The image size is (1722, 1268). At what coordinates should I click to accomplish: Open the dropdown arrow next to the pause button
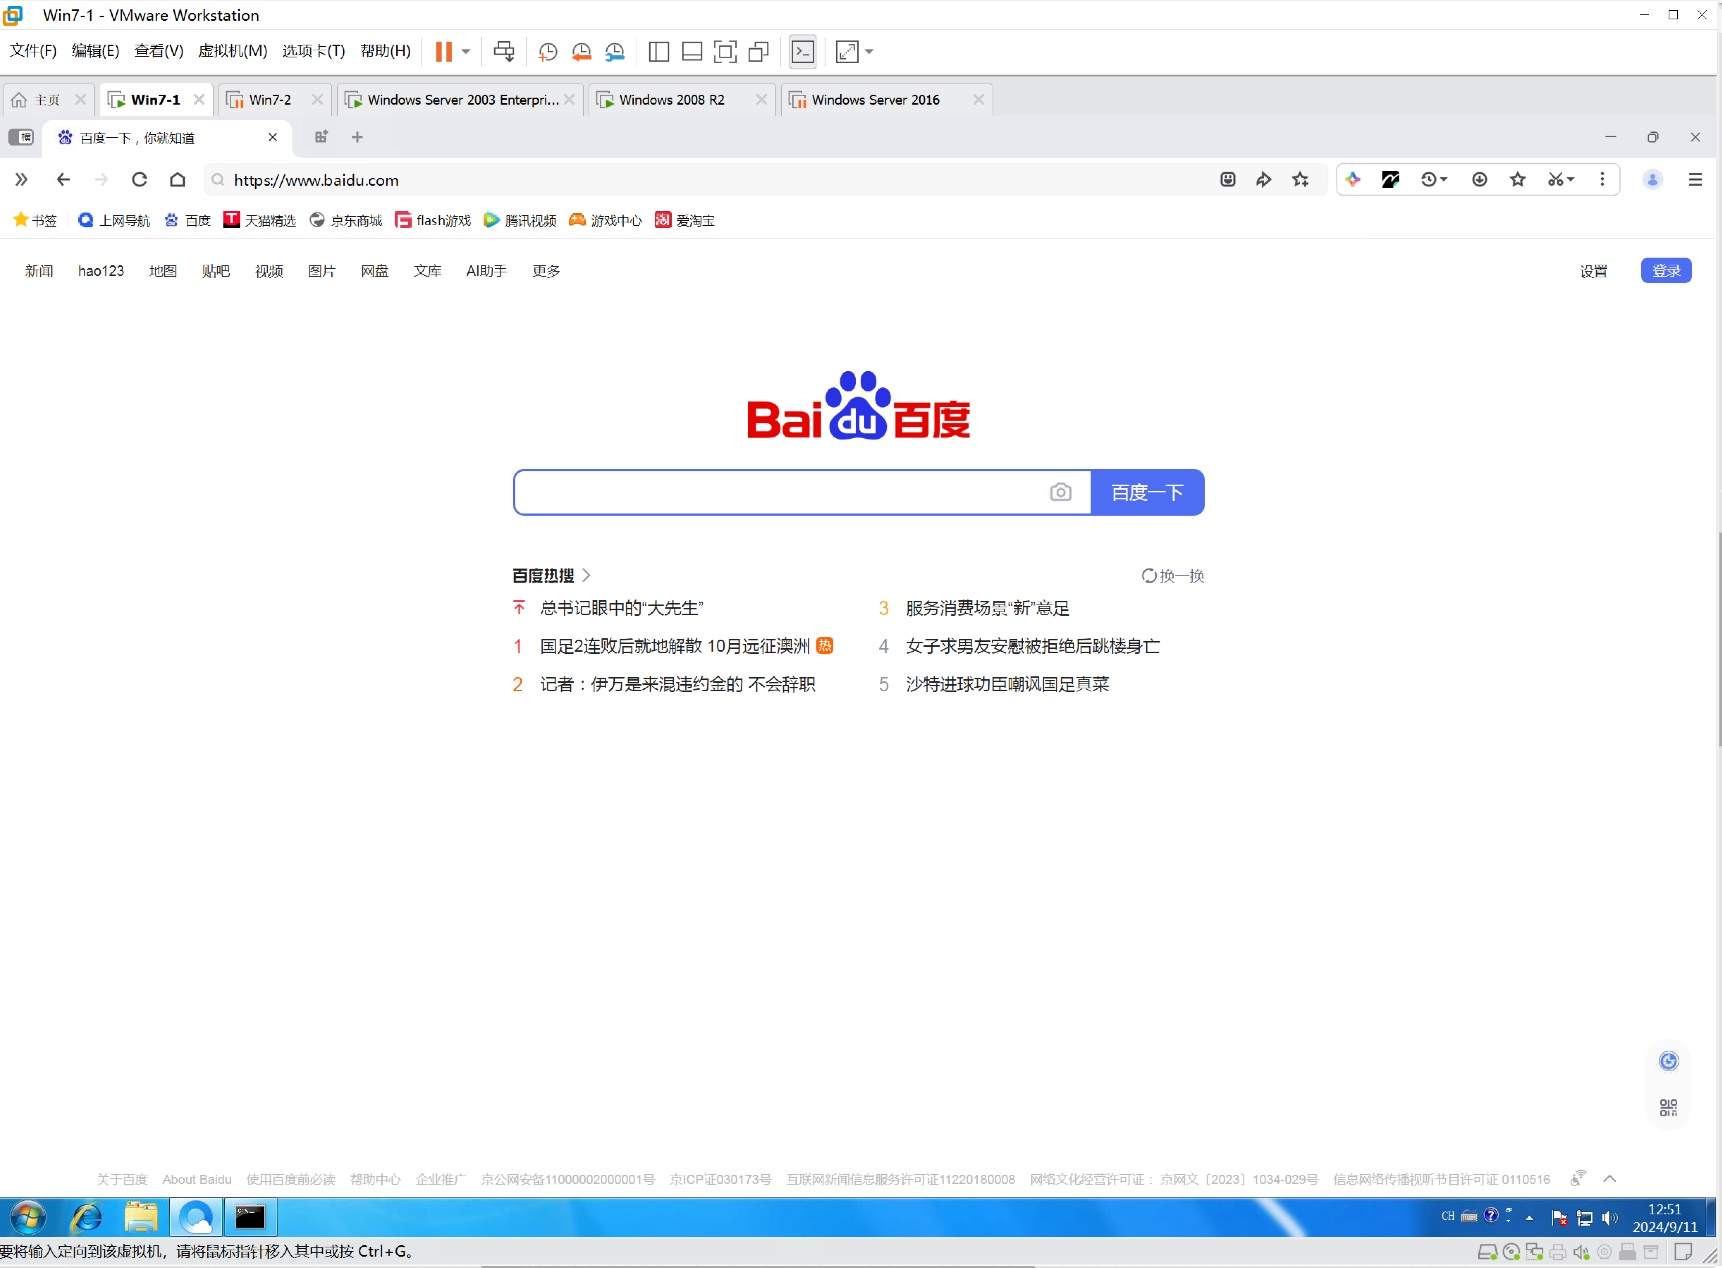point(466,52)
